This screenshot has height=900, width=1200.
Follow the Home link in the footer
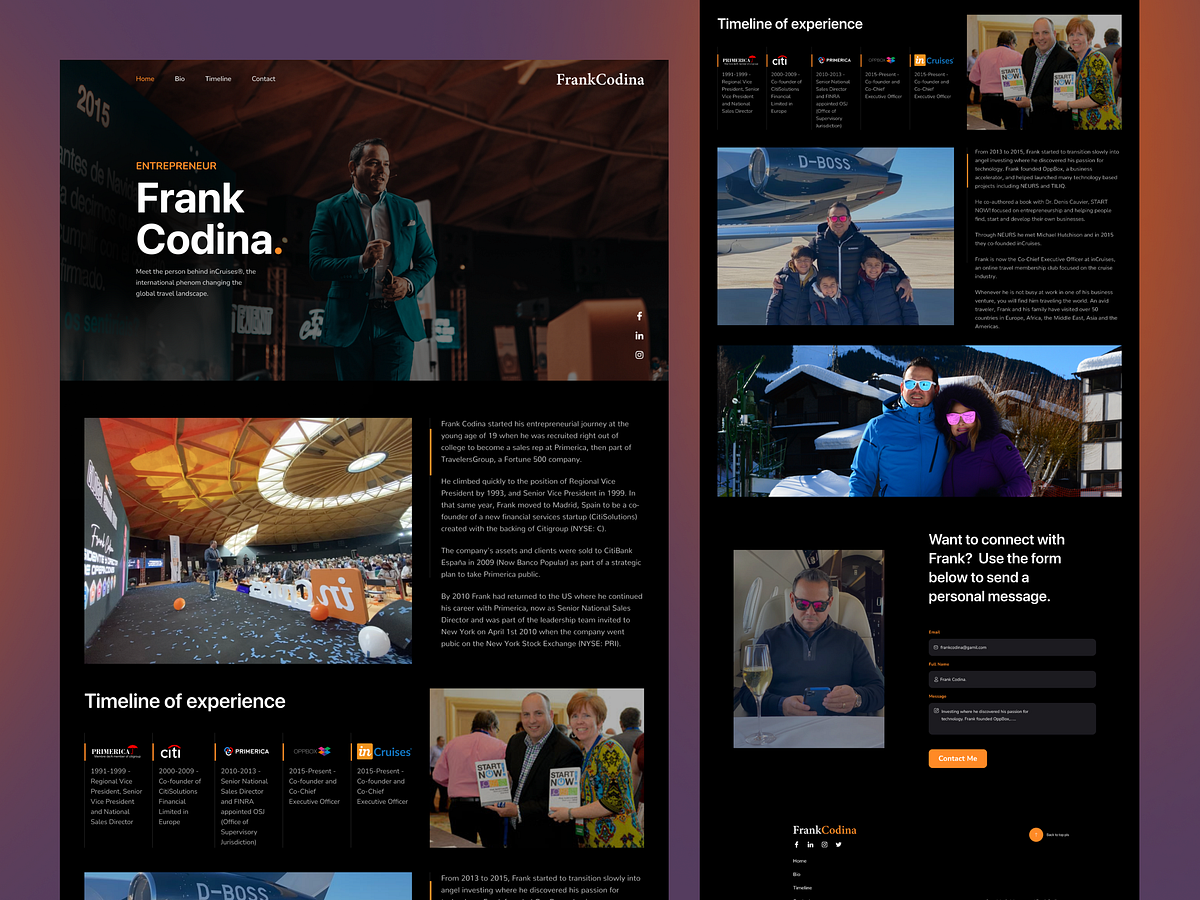[x=799, y=861]
